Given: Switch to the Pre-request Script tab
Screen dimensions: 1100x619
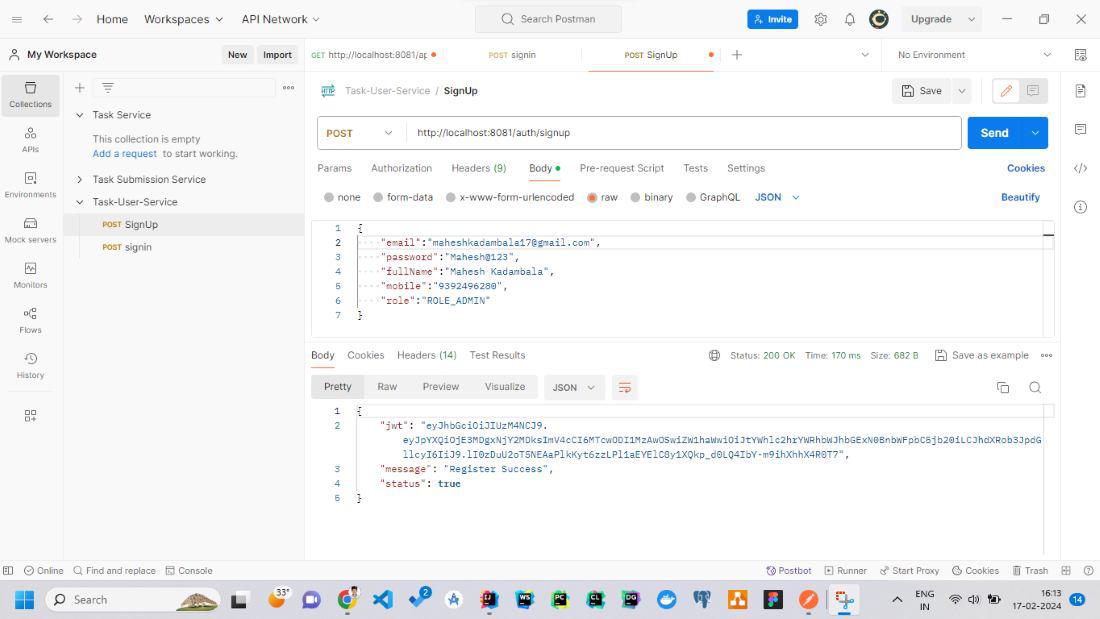Looking at the screenshot, I should 622,168.
